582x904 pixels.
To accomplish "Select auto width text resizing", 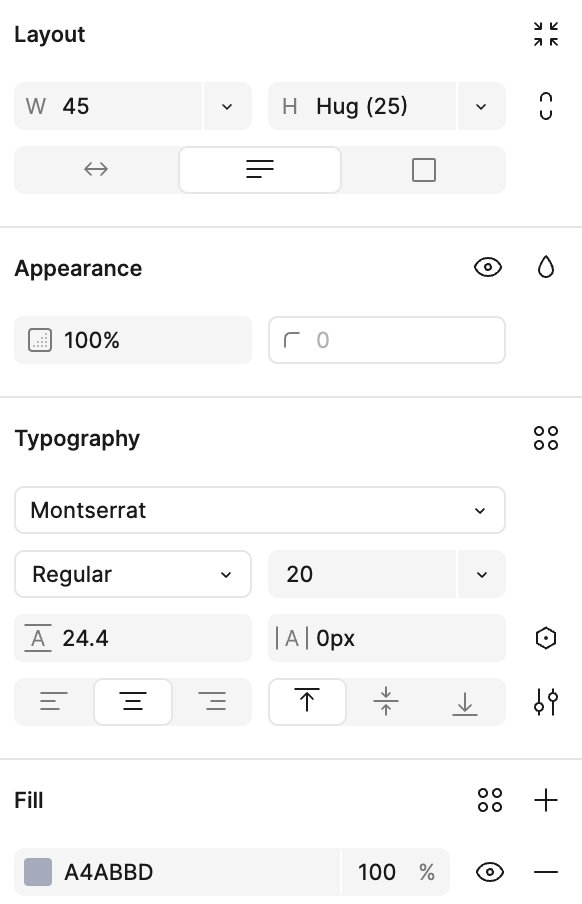I will (96, 170).
